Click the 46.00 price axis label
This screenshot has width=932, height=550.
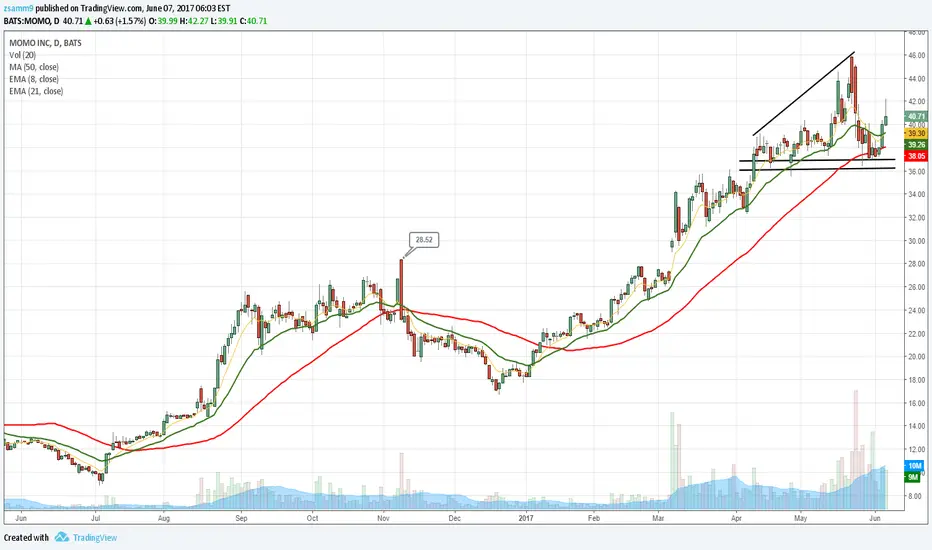[916, 55]
